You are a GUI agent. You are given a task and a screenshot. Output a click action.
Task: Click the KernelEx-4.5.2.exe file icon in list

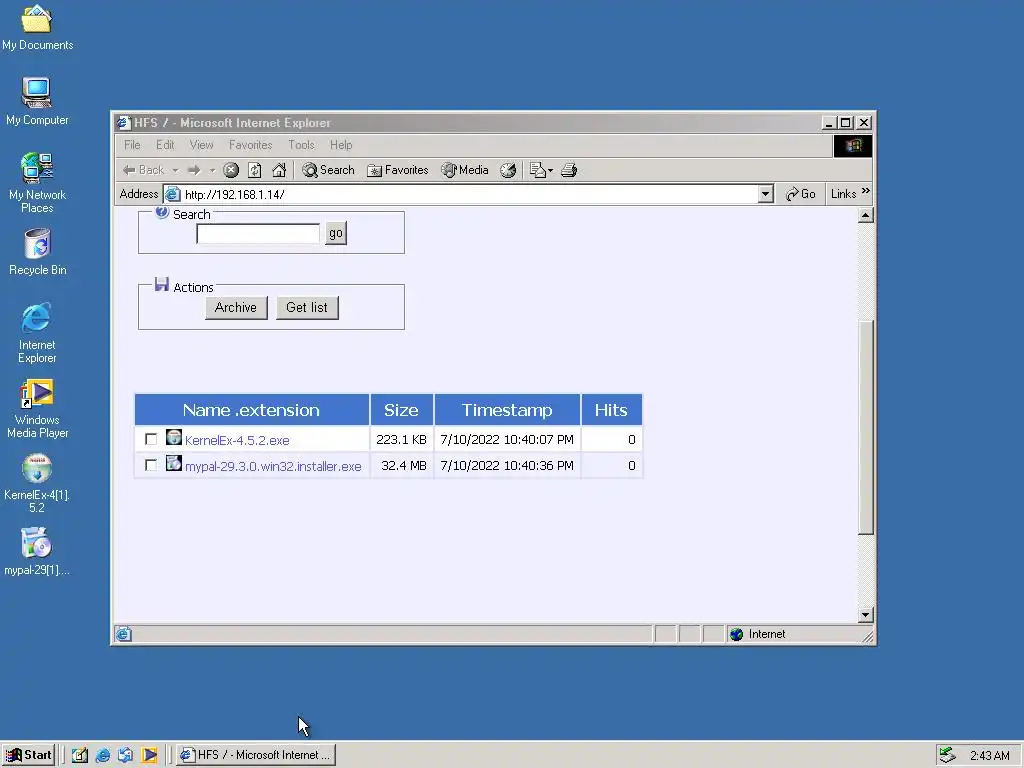174,437
